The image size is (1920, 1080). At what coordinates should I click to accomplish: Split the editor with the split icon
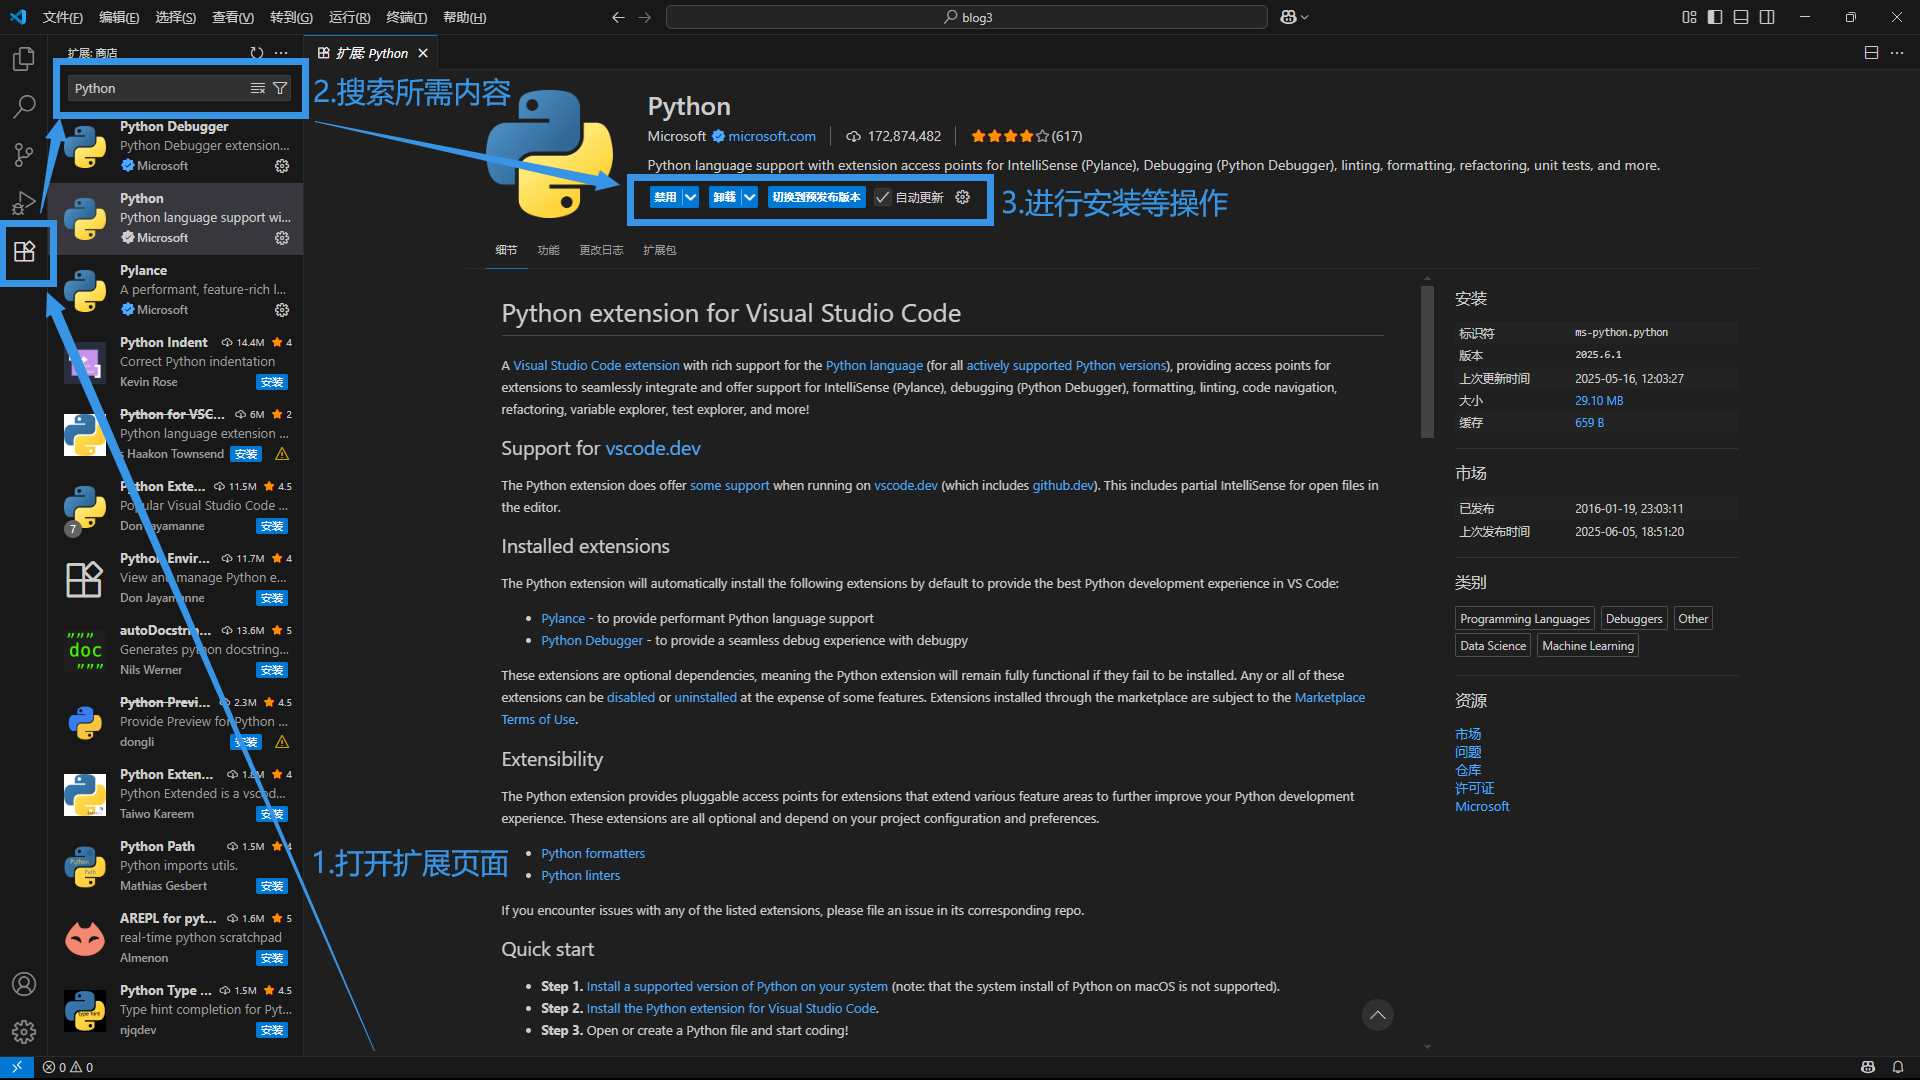click(x=1871, y=53)
